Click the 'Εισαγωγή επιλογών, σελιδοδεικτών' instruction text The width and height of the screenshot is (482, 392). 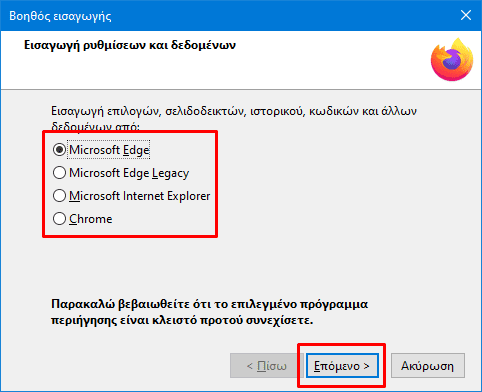[x=234, y=118]
